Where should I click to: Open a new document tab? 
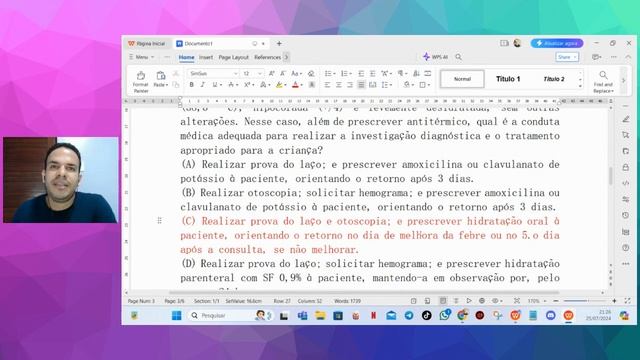[279, 43]
